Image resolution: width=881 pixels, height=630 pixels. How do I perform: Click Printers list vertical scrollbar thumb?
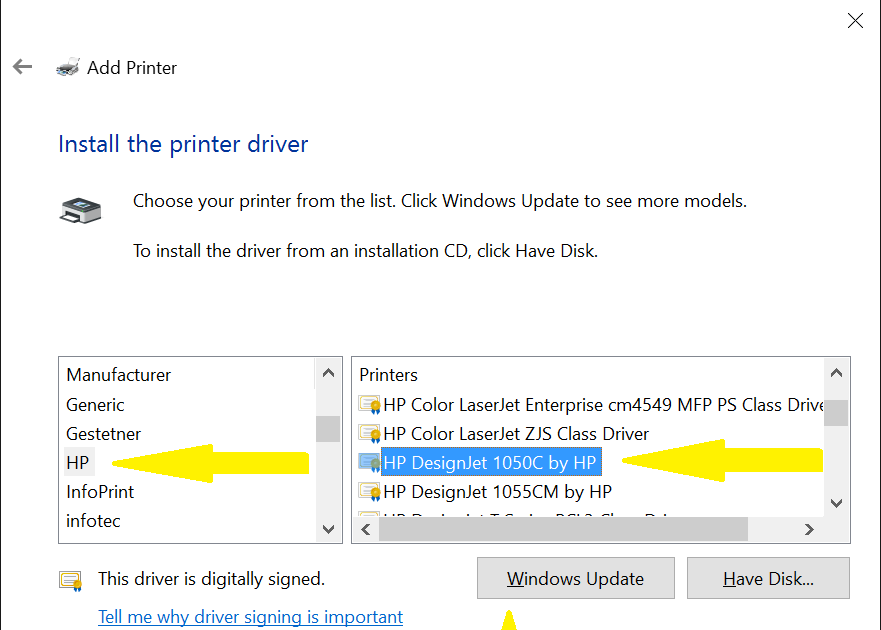coord(836,413)
